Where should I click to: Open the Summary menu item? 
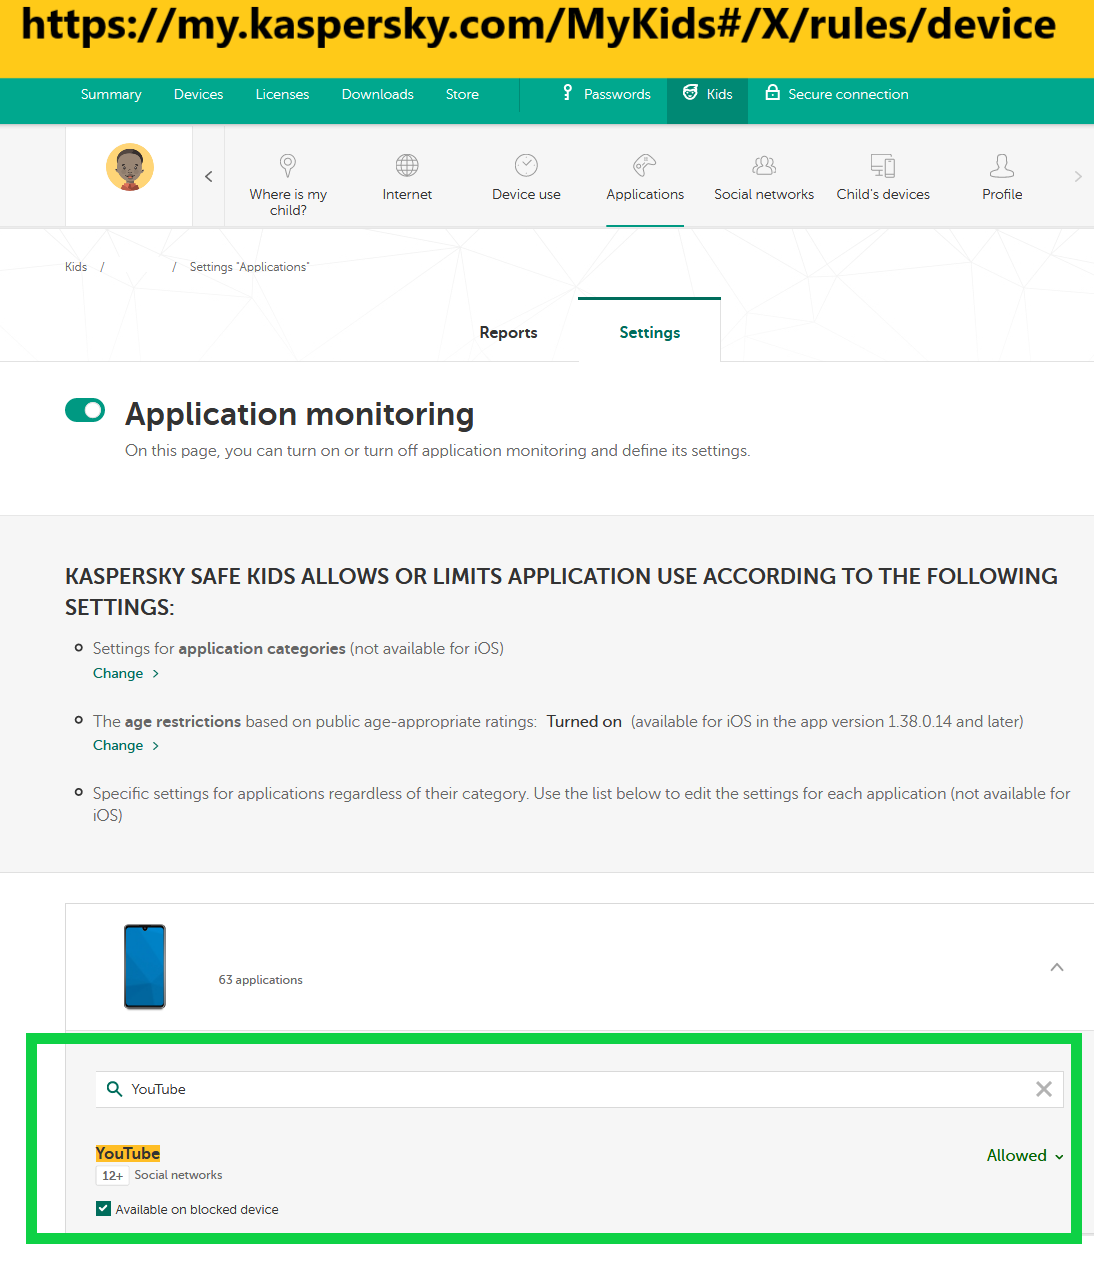click(111, 94)
